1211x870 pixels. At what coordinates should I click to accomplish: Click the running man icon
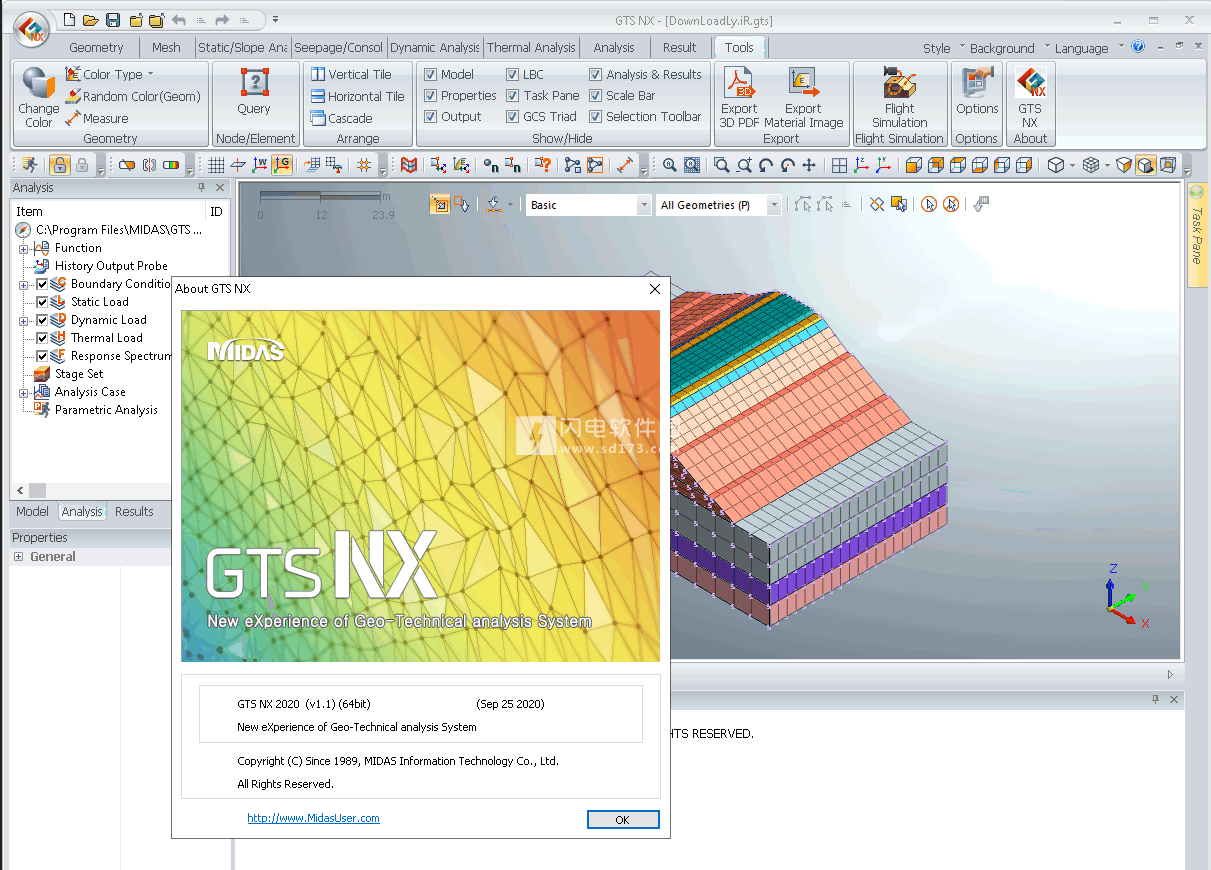(31, 165)
